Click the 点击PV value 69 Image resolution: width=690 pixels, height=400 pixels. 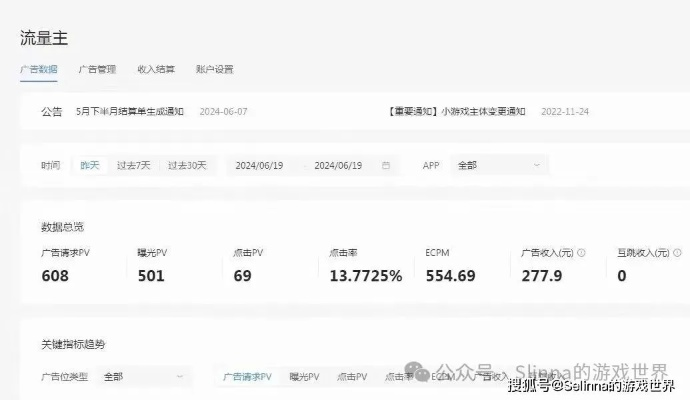coord(242,276)
